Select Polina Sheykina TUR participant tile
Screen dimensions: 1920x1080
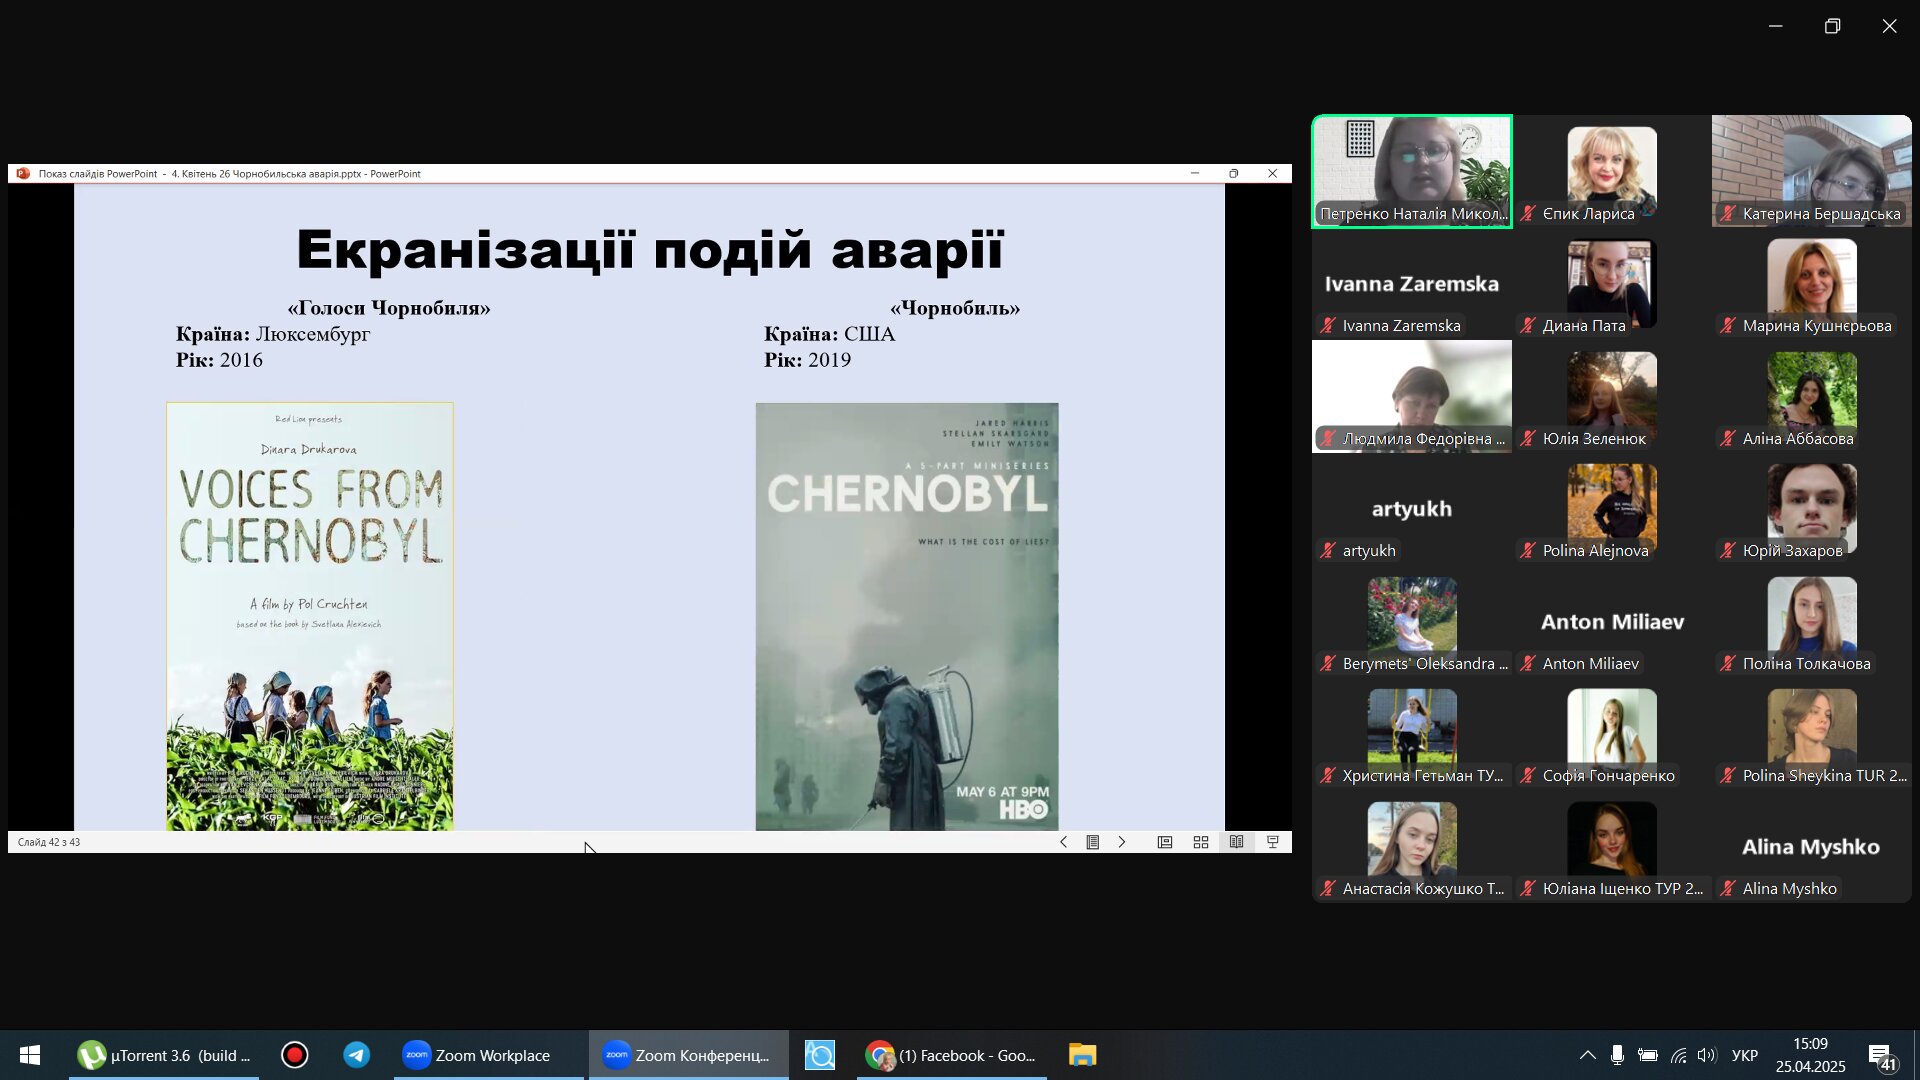pyautogui.click(x=1812, y=734)
